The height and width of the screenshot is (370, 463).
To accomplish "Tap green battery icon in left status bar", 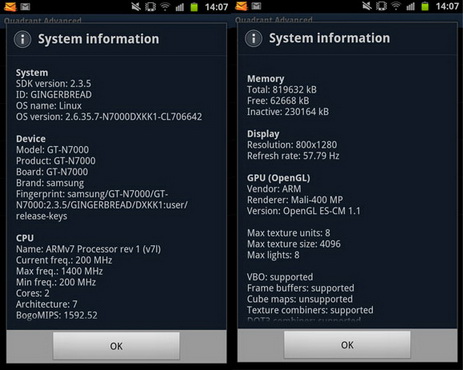I will [194, 7].
